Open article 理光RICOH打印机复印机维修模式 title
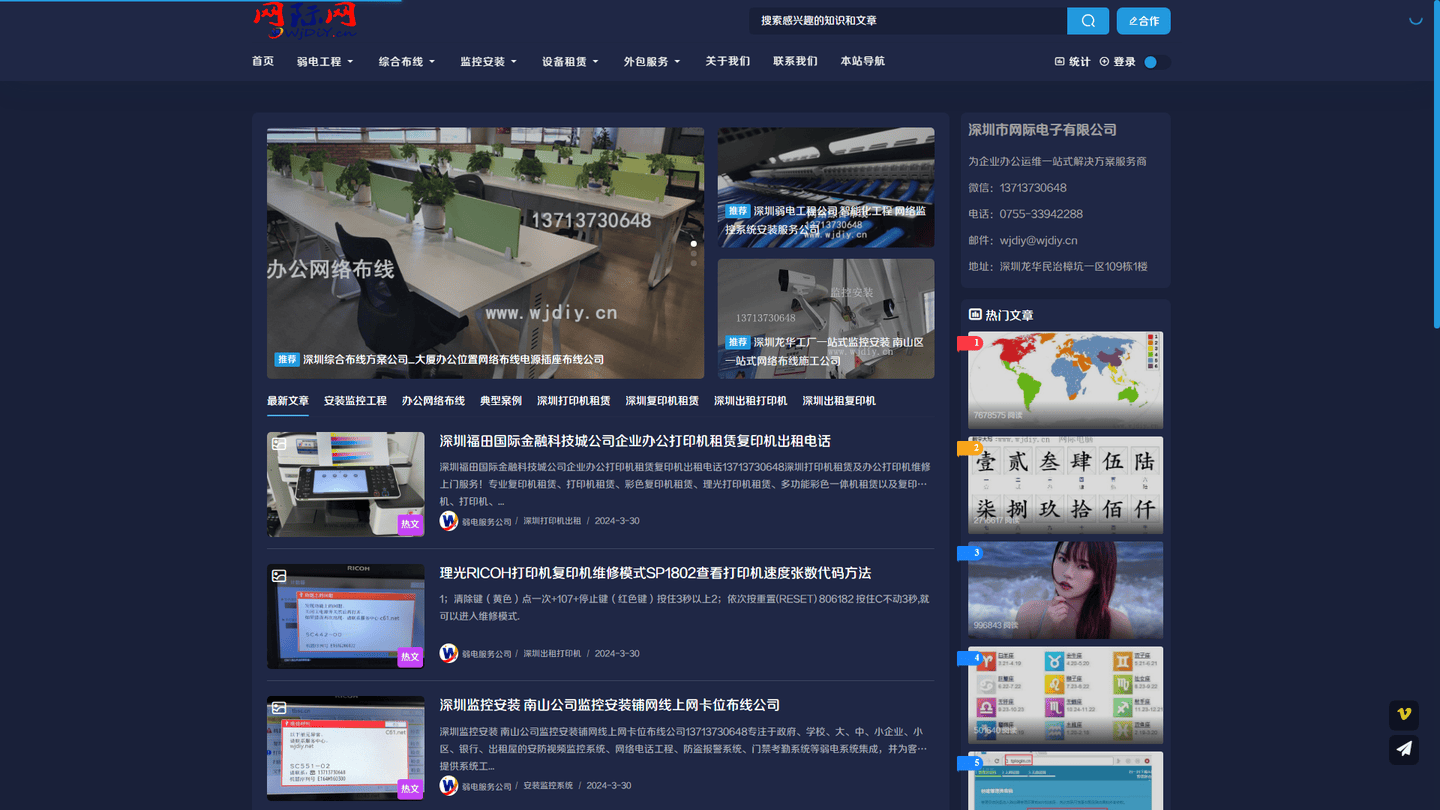The width and height of the screenshot is (1440, 810). point(655,573)
